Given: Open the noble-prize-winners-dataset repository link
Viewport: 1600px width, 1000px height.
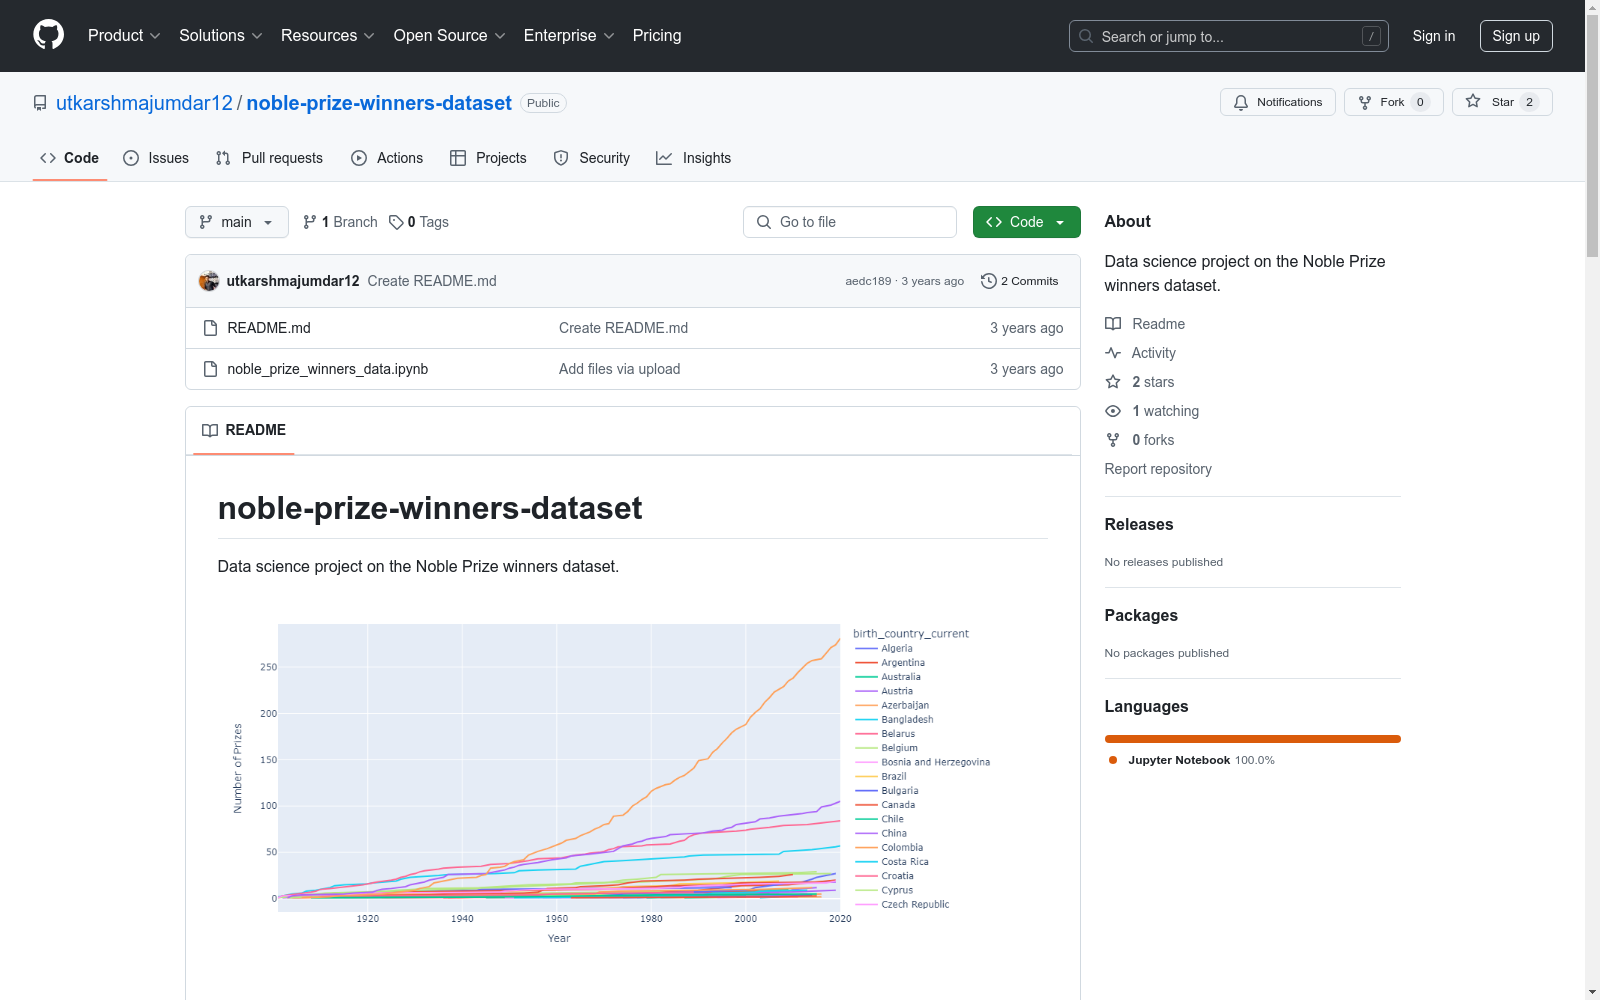Looking at the screenshot, I should pos(379,103).
